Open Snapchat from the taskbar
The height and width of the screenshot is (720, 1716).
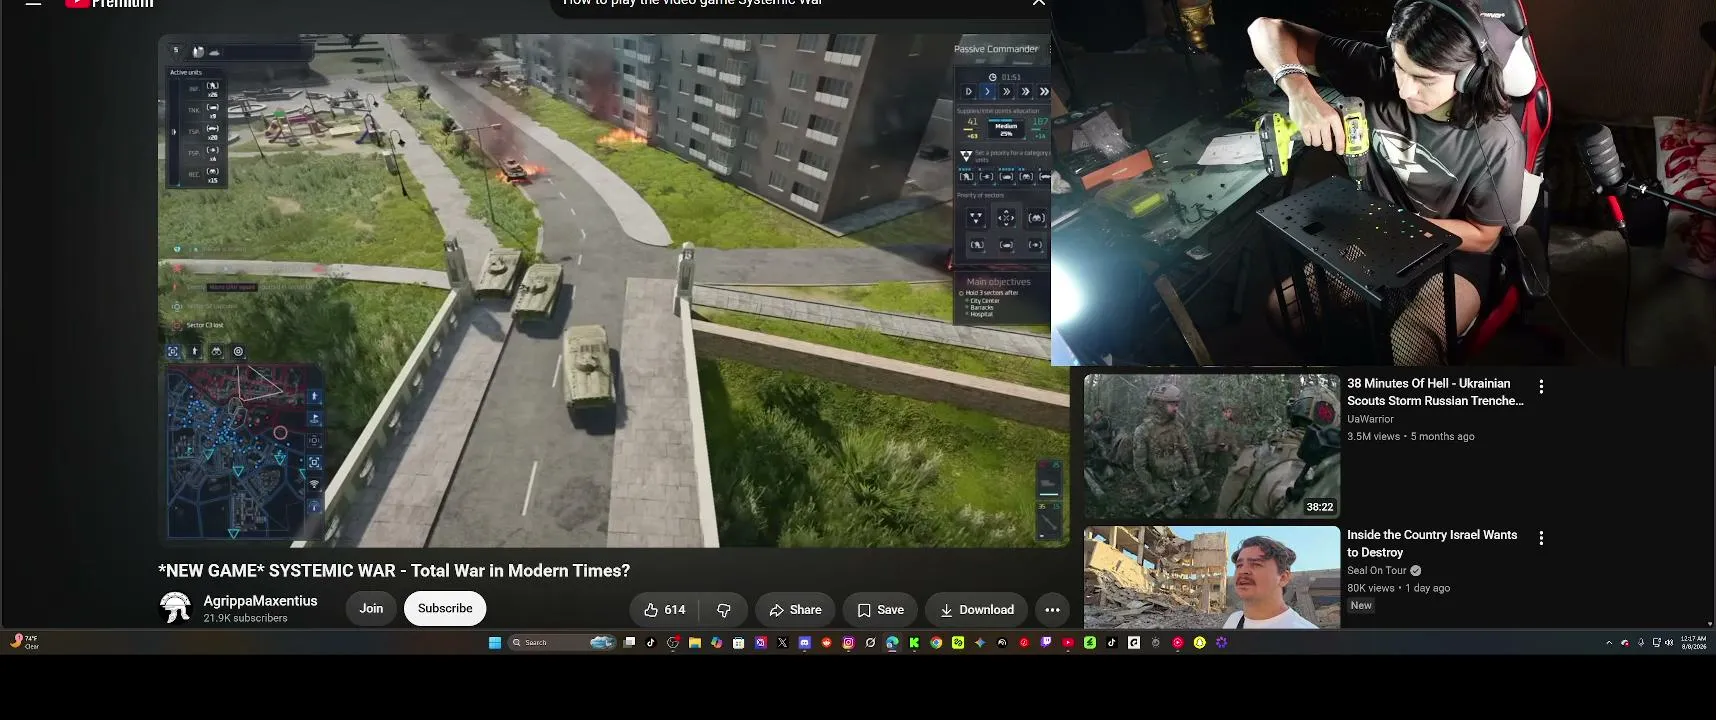pos(1199,643)
